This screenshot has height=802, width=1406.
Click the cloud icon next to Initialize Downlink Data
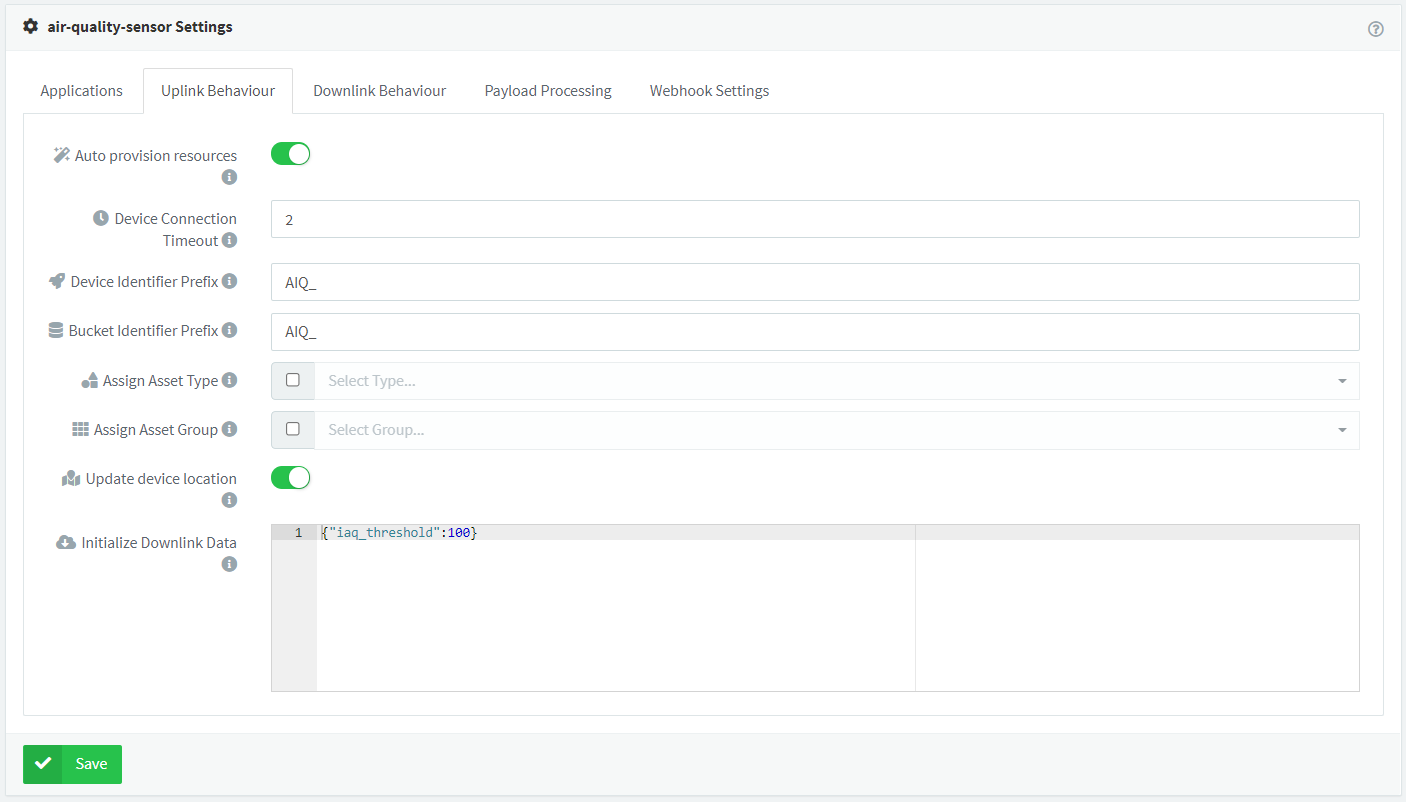pyautogui.click(x=66, y=541)
